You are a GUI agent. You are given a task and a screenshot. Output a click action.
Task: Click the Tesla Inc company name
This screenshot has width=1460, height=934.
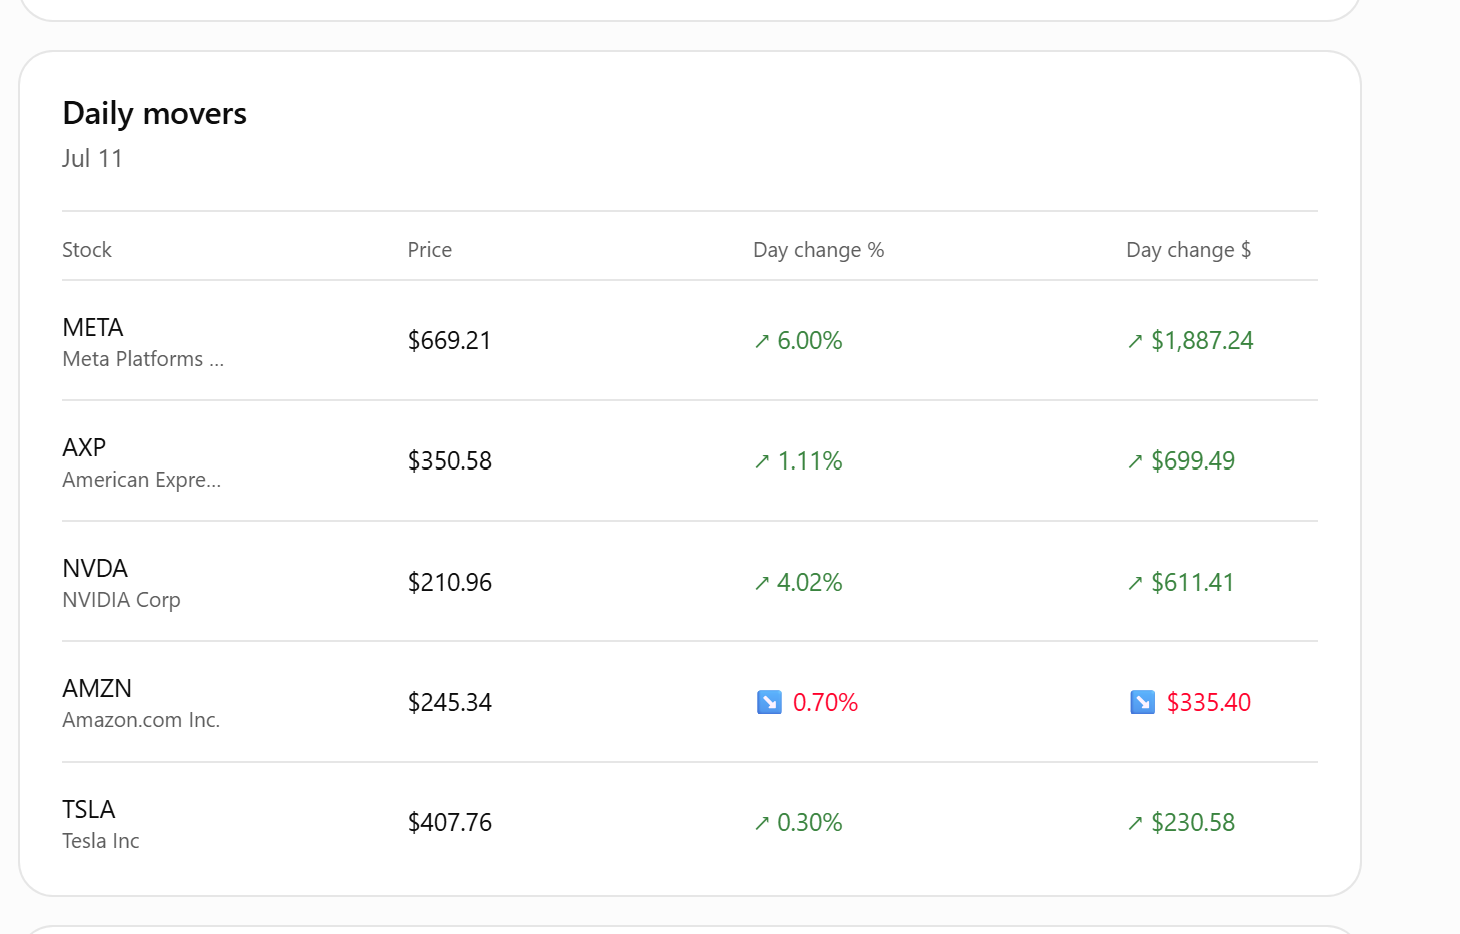coord(101,841)
